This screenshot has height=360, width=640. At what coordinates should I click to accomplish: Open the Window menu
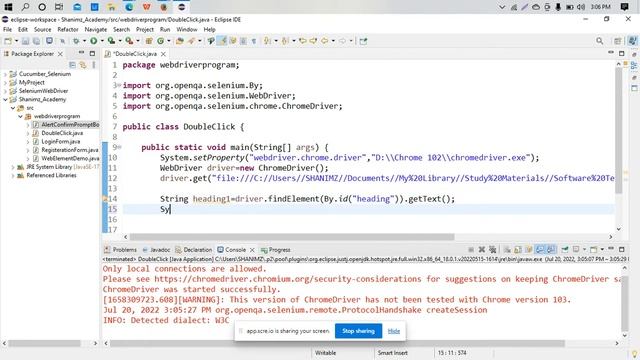click(187, 29)
